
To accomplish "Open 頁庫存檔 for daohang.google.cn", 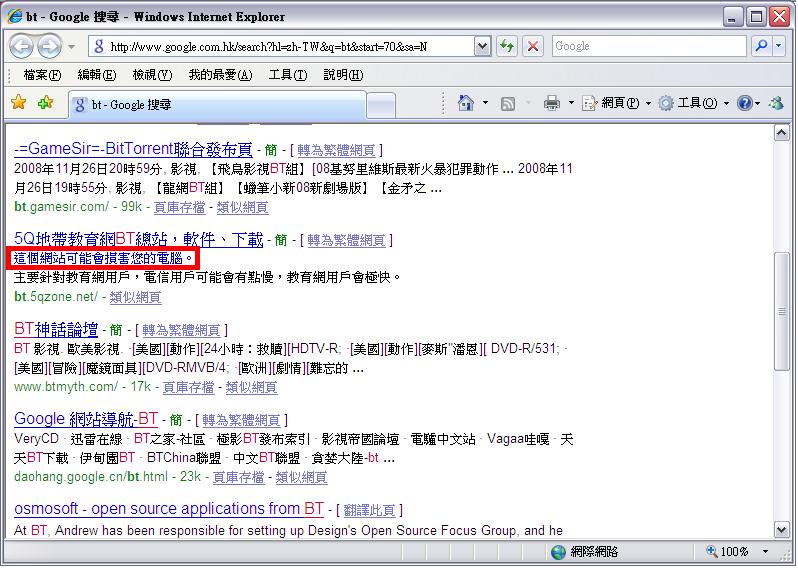I will coord(238,477).
